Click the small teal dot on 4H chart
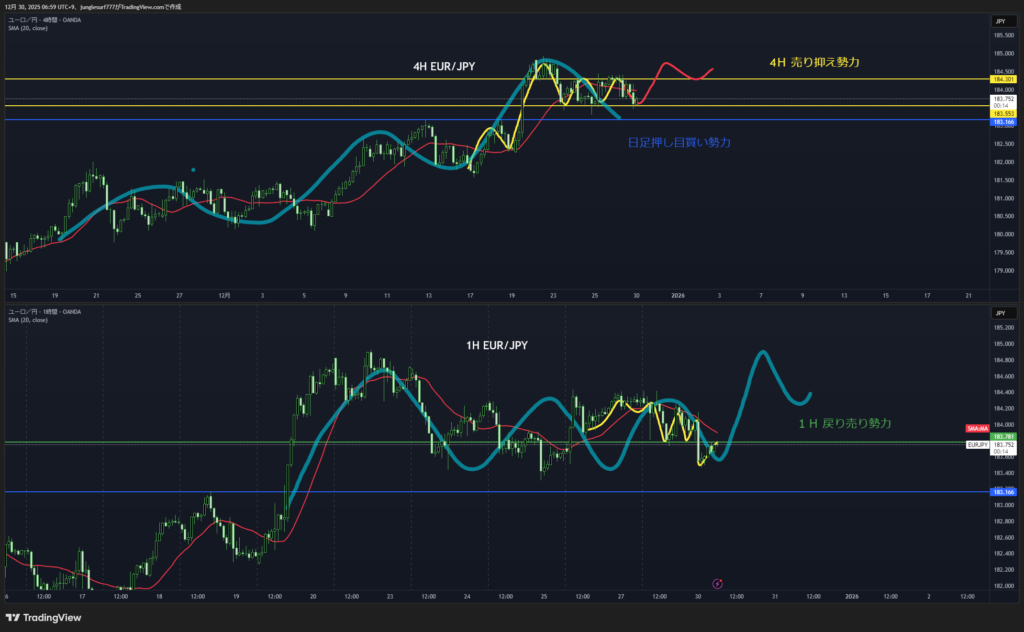This screenshot has height=632, width=1024. [192, 169]
